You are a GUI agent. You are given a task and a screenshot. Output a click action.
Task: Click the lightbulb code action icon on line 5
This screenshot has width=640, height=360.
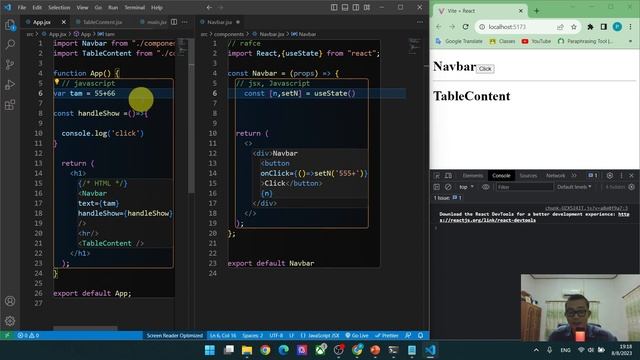click(57, 82)
